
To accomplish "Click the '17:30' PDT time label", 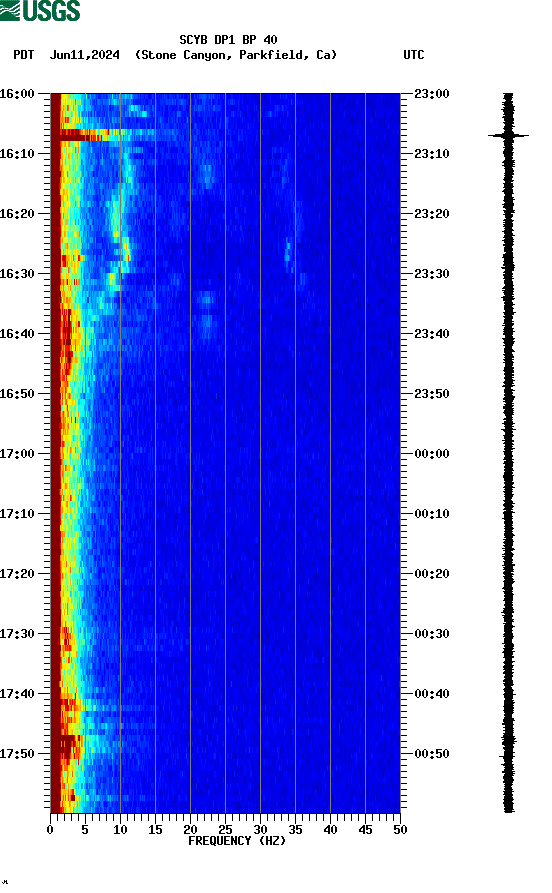I will 17,634.
